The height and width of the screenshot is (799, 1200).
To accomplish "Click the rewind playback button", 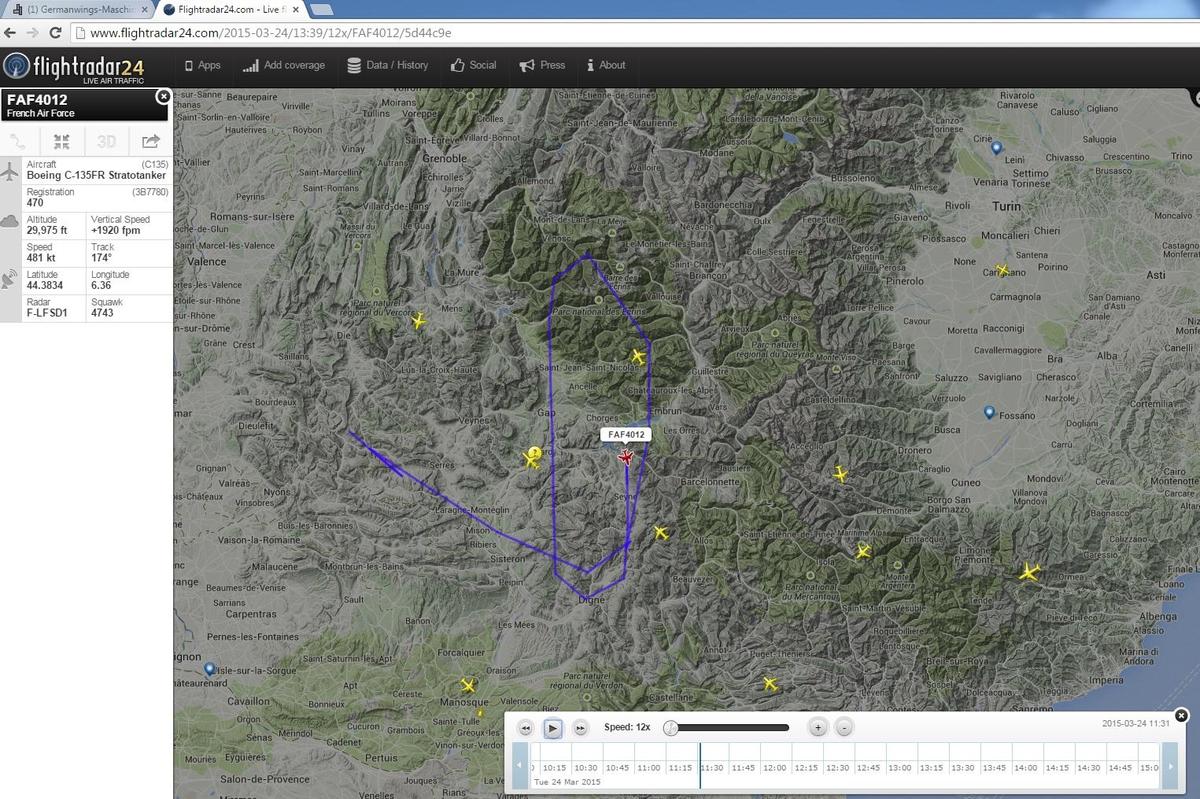I will [x=526, y=728].
